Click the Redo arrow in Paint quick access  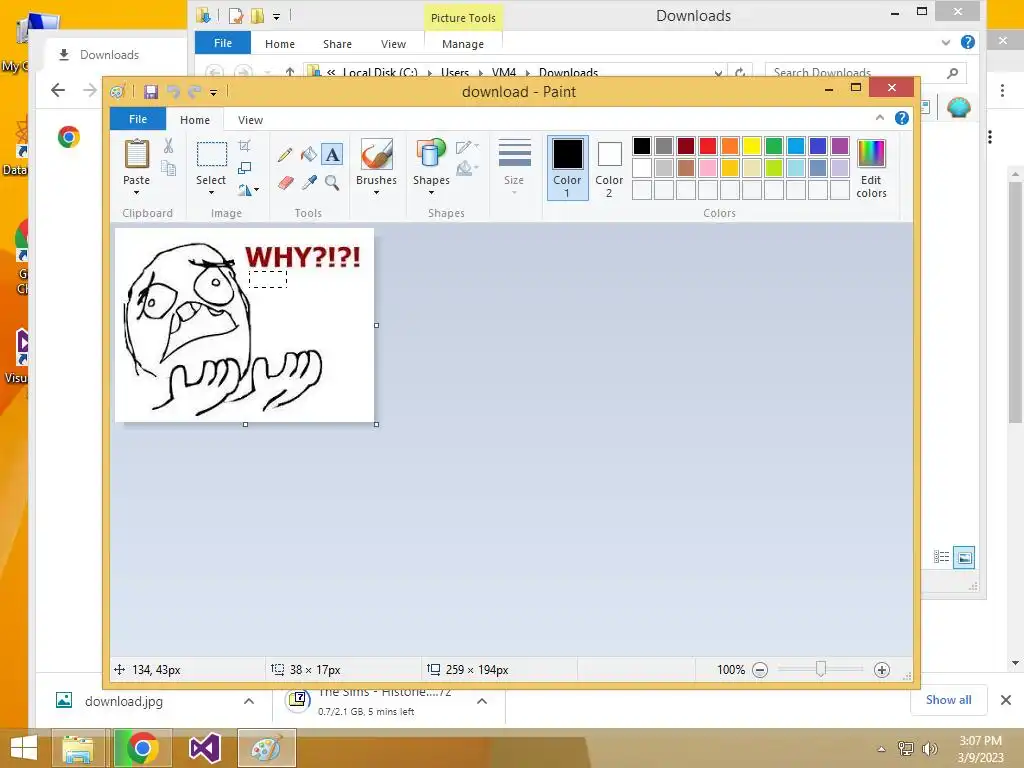coord(194,92)
